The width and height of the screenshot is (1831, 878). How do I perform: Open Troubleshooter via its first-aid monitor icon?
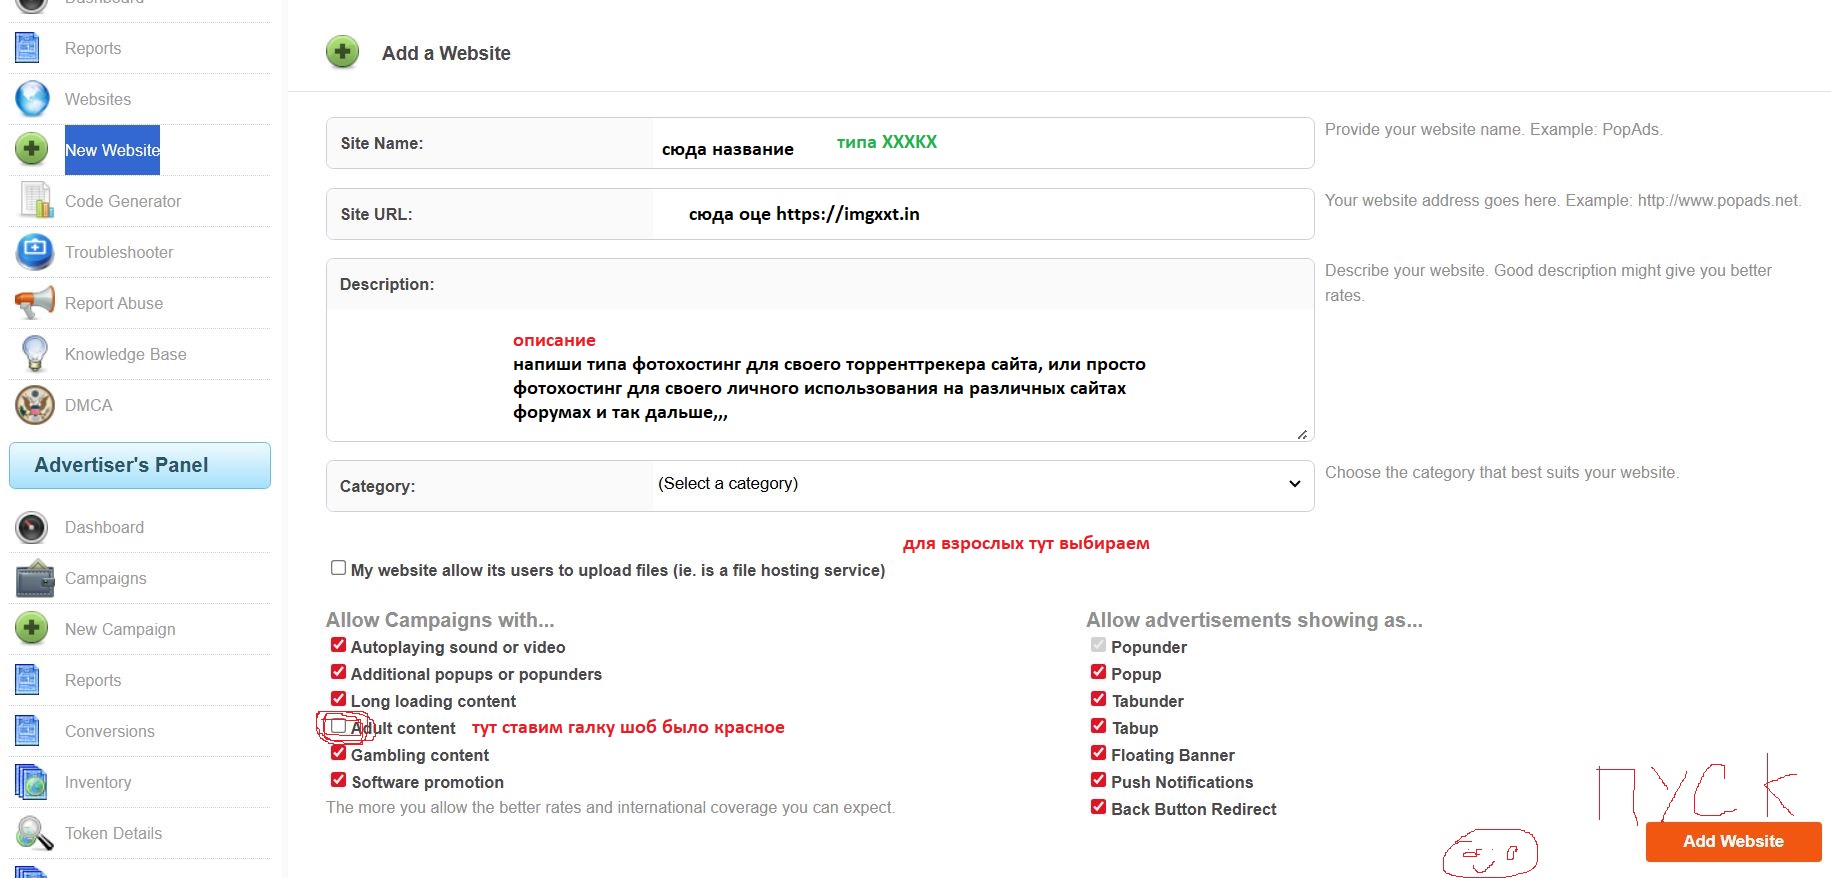tap(34, 252)
